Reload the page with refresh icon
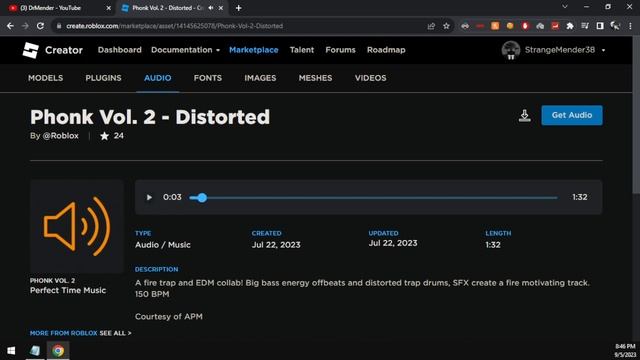This screenshot has height=360, width=640. click(x=40, y=26)
